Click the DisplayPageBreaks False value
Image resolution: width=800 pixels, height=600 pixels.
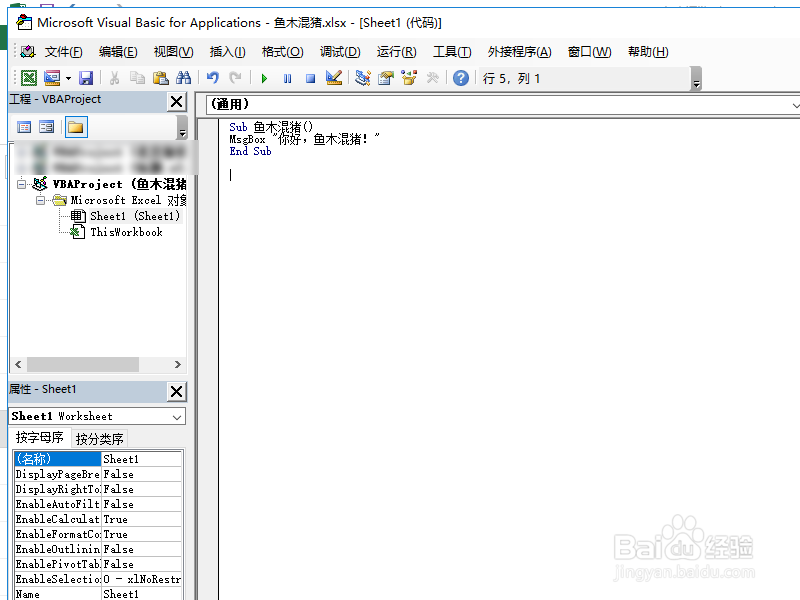[x=141, y=474]
